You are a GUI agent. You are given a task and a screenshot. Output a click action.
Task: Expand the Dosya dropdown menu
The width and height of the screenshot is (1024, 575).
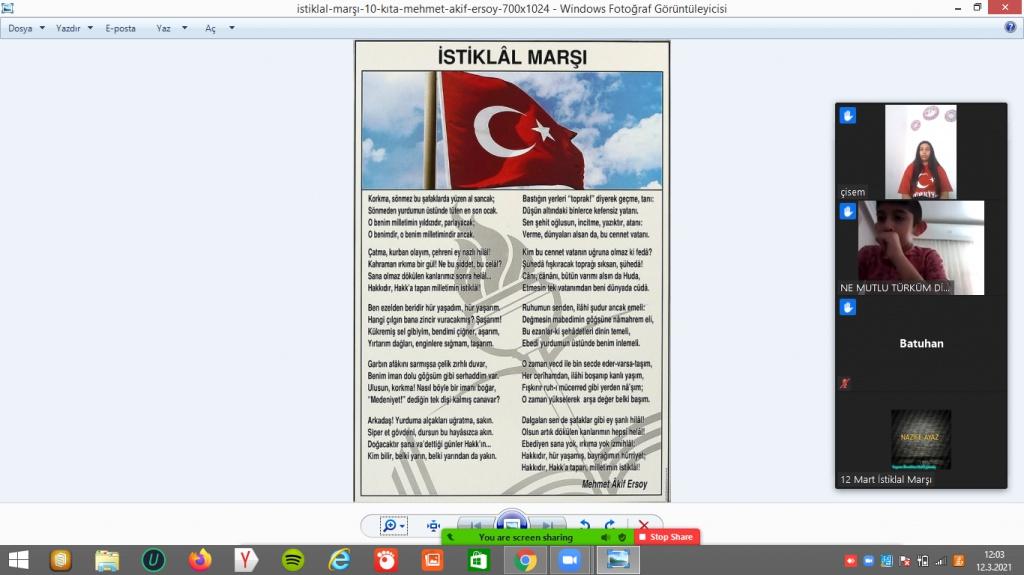[x=26, y=28]
